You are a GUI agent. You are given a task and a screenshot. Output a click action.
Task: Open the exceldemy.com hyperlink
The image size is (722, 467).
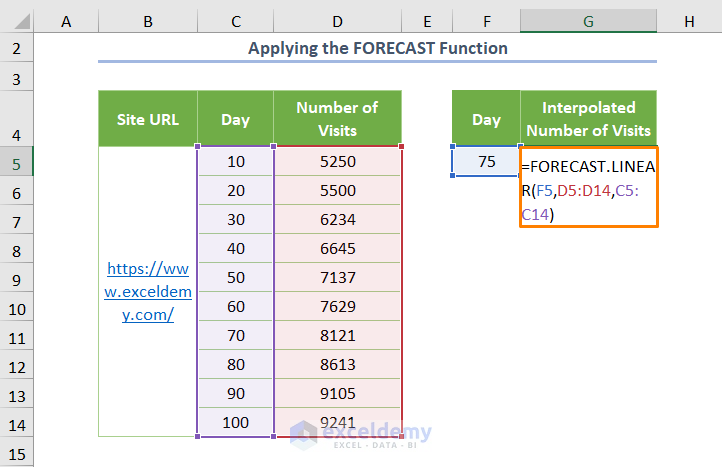coord(148,291)
